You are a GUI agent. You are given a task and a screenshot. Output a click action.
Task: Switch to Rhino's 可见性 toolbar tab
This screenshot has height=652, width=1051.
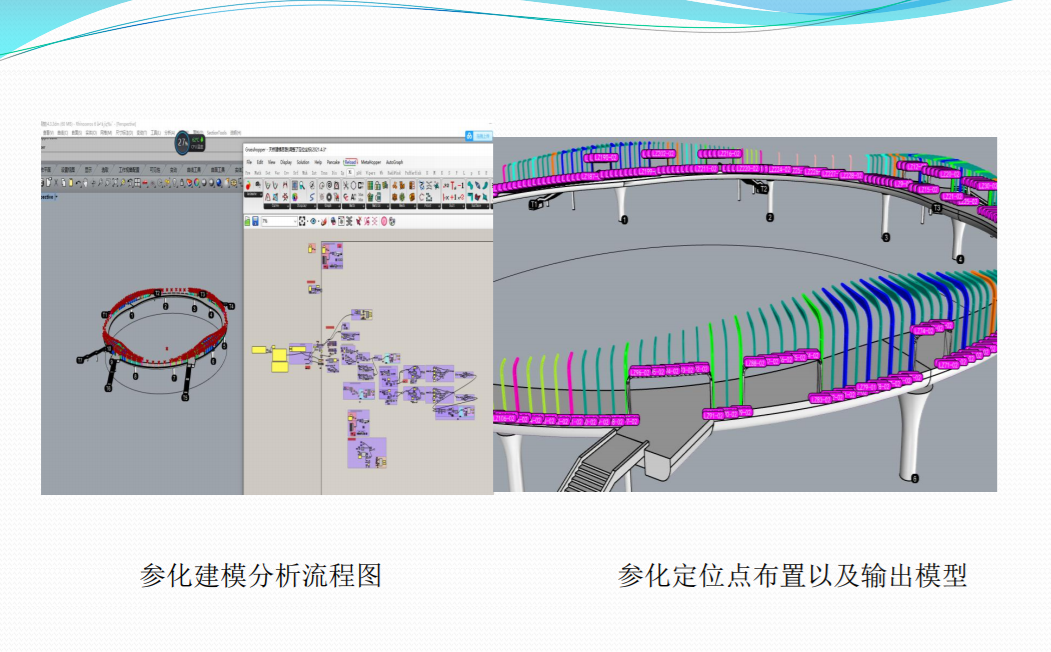tap(155, 170)
